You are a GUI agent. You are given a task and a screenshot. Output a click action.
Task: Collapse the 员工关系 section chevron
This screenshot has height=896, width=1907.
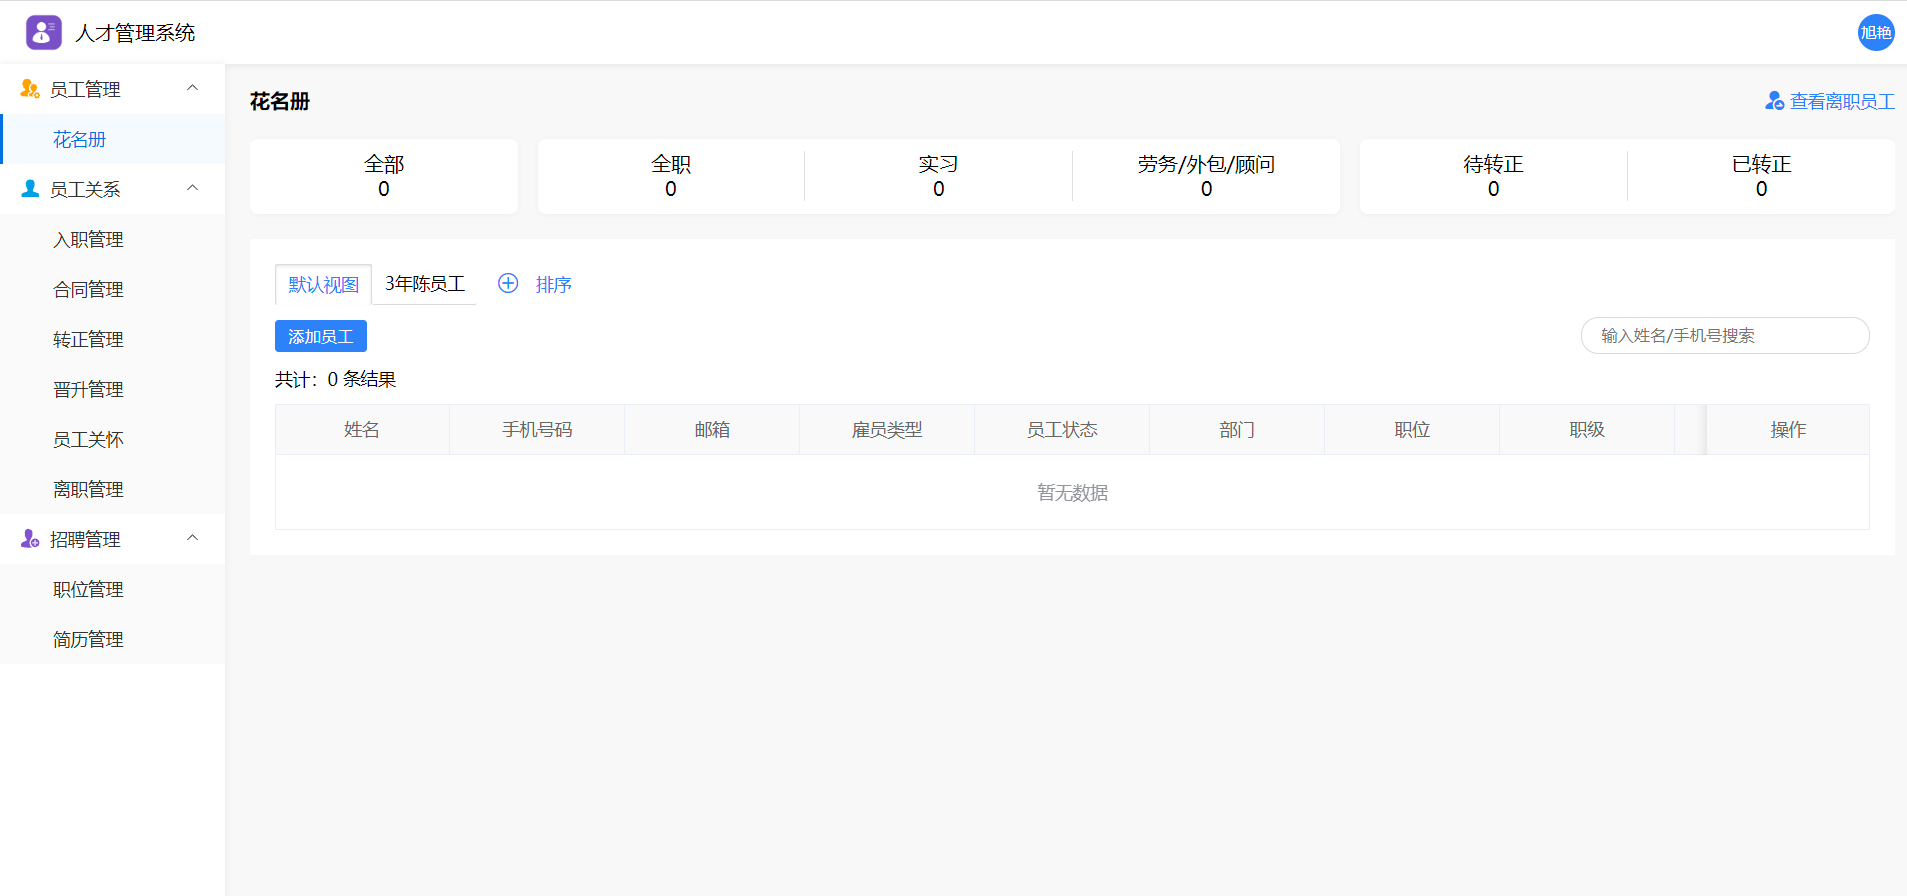tap(193, 188)
